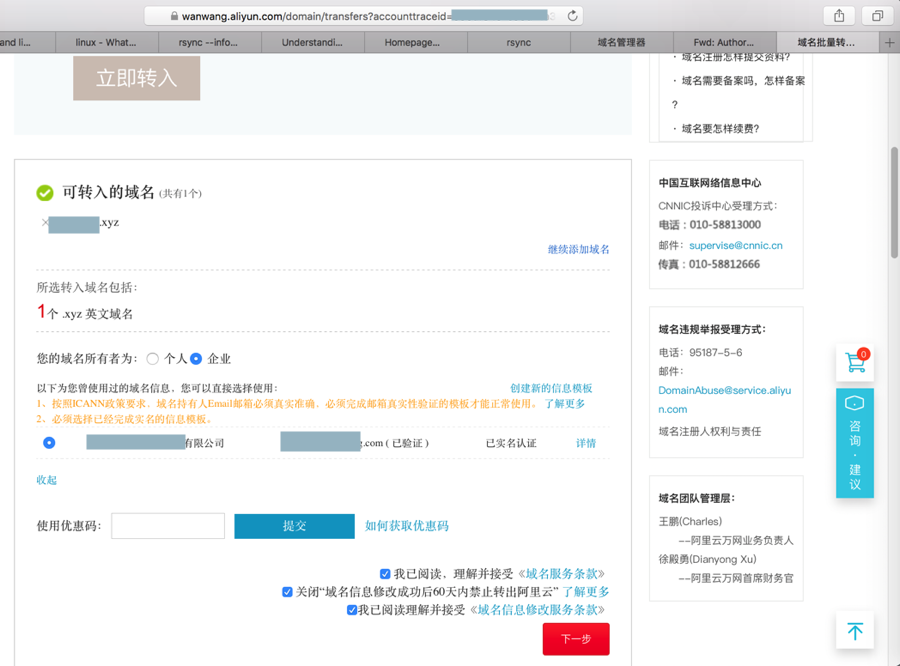Open the 域名注册人权利与责任 link
Image resolution: width=900 pixels, height=666 pixels.
[709, 431]
